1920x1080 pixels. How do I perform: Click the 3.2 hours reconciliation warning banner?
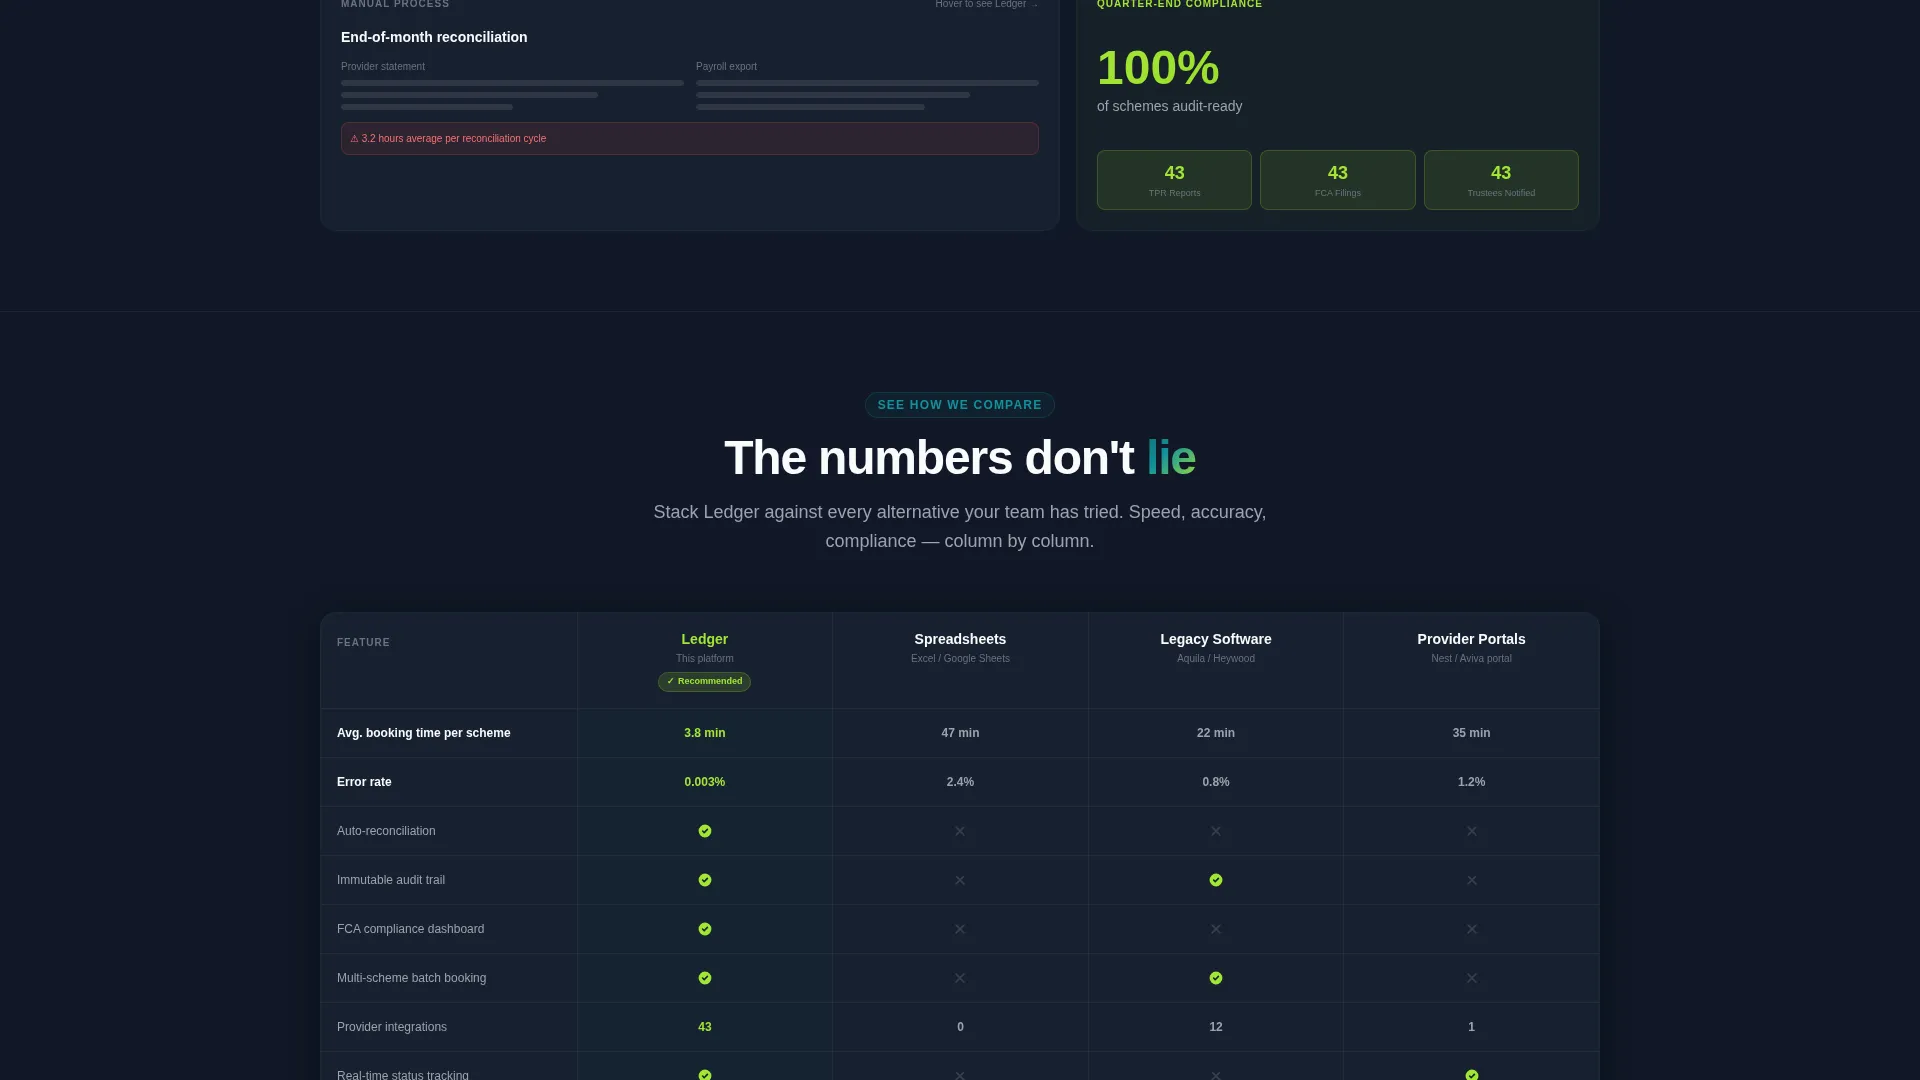pyautogui.click(x=690, y=139)
